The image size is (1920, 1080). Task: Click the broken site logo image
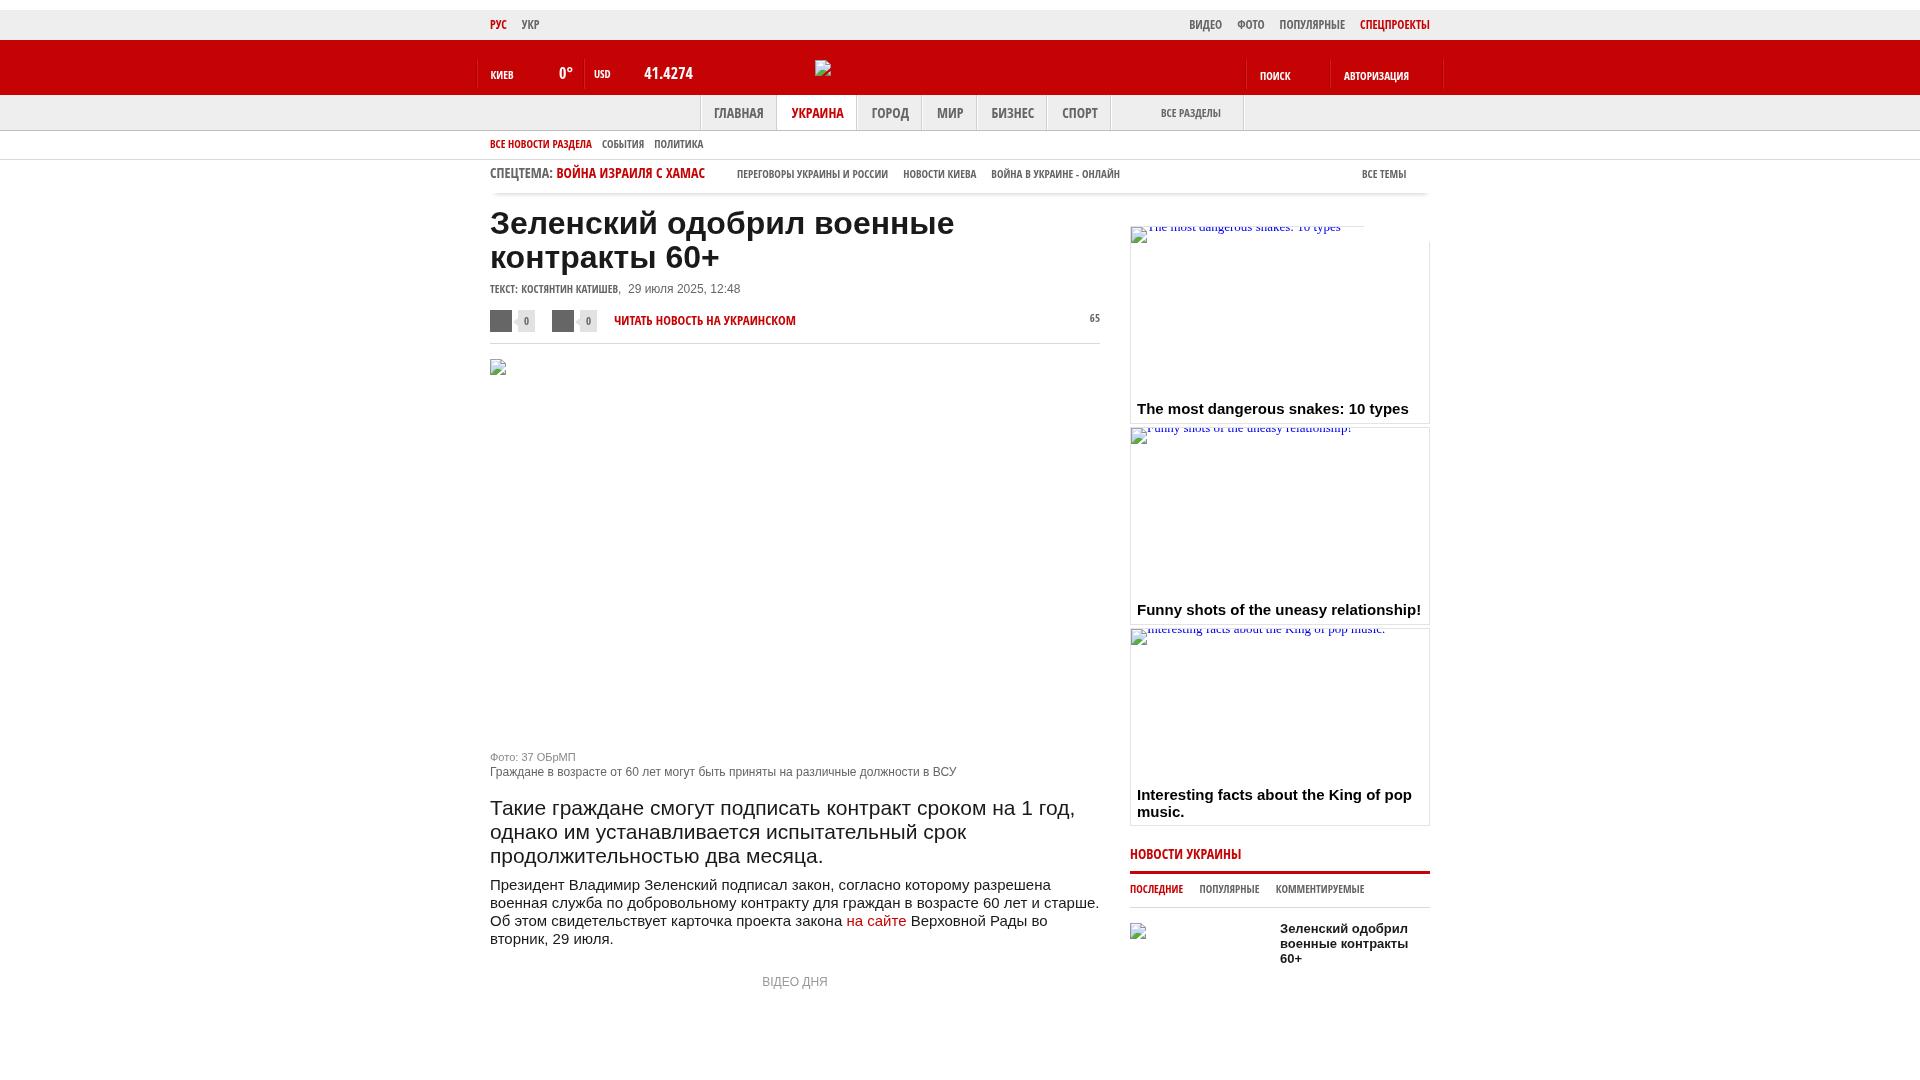[823, 68]
